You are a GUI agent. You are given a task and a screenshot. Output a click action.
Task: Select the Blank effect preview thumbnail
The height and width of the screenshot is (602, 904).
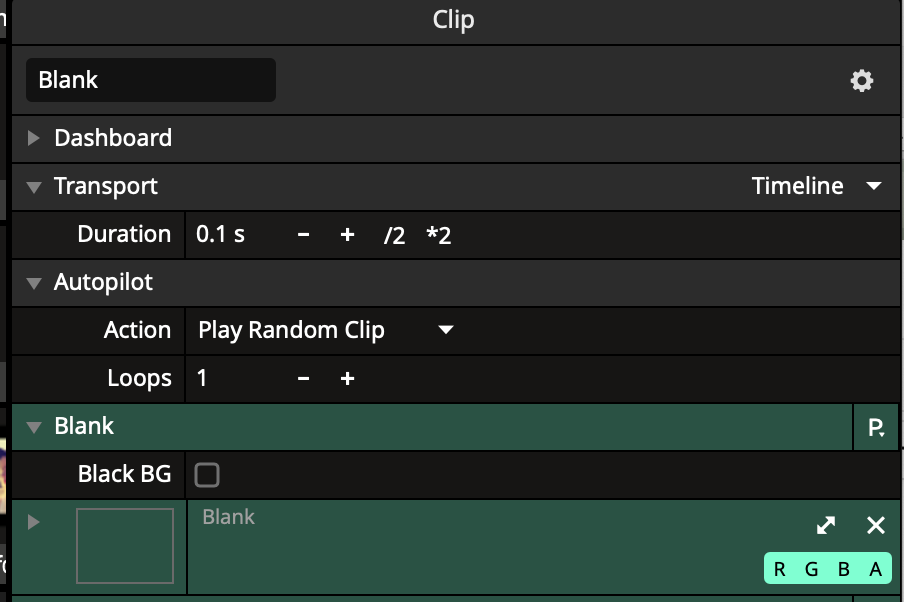[125, 545]
